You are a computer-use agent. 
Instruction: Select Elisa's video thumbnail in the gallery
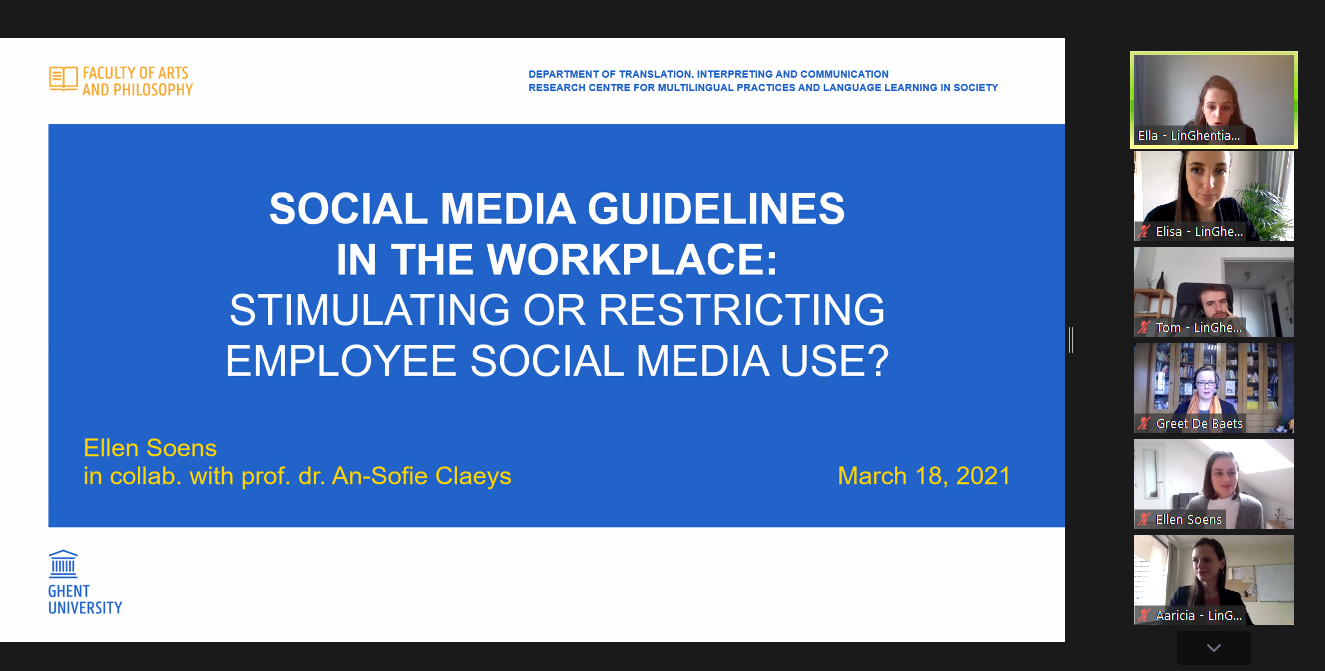pos(1213,196)
